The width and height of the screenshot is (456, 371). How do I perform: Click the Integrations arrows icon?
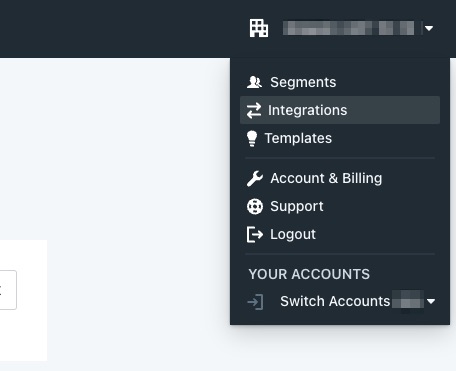(254, 110)
